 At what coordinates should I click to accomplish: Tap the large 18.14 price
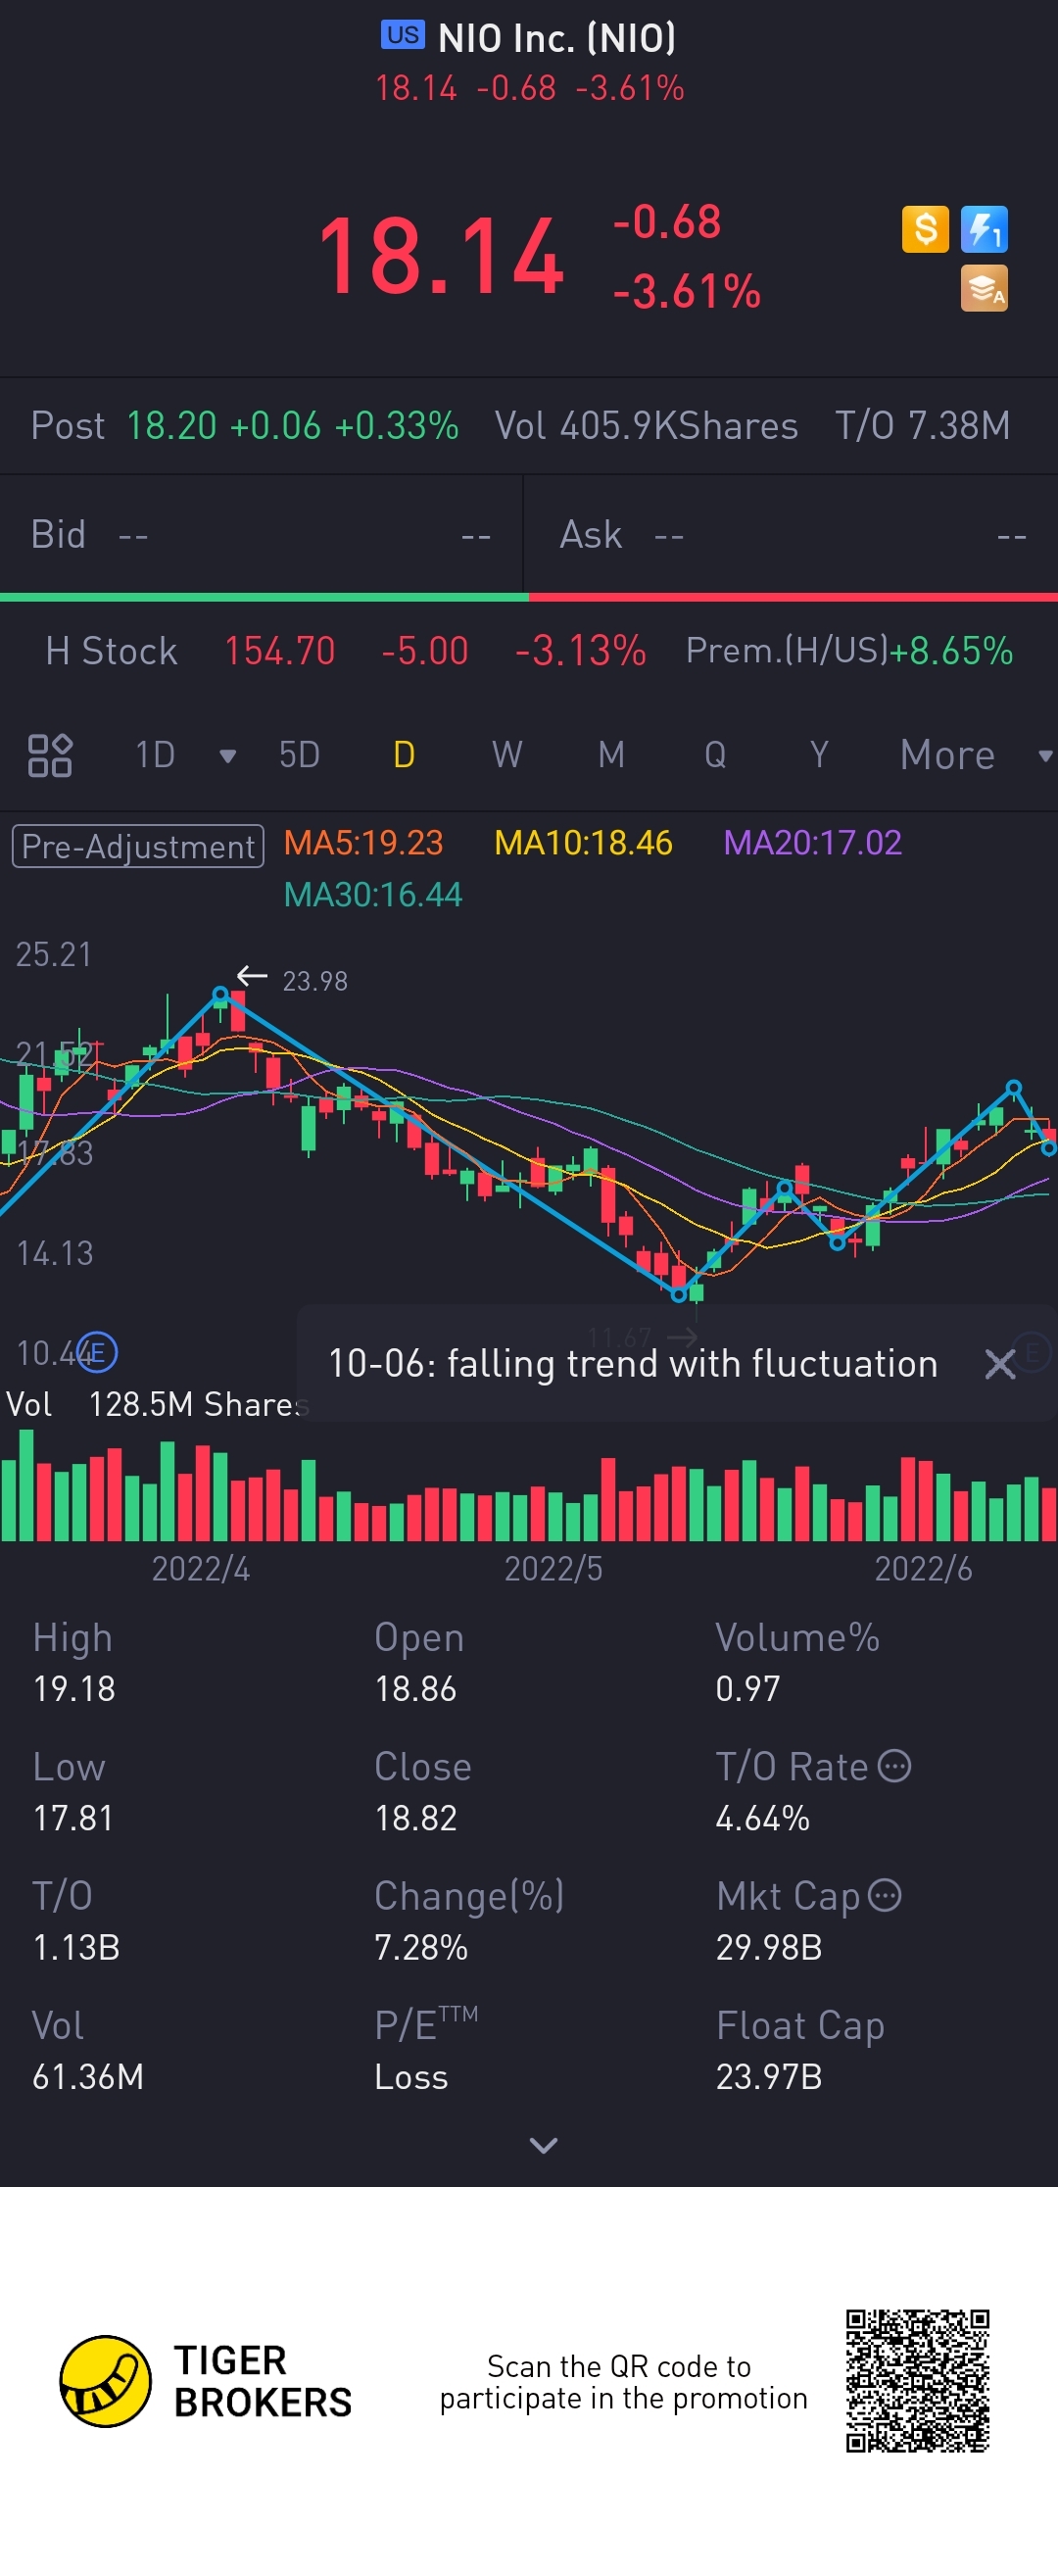point(441,257)
